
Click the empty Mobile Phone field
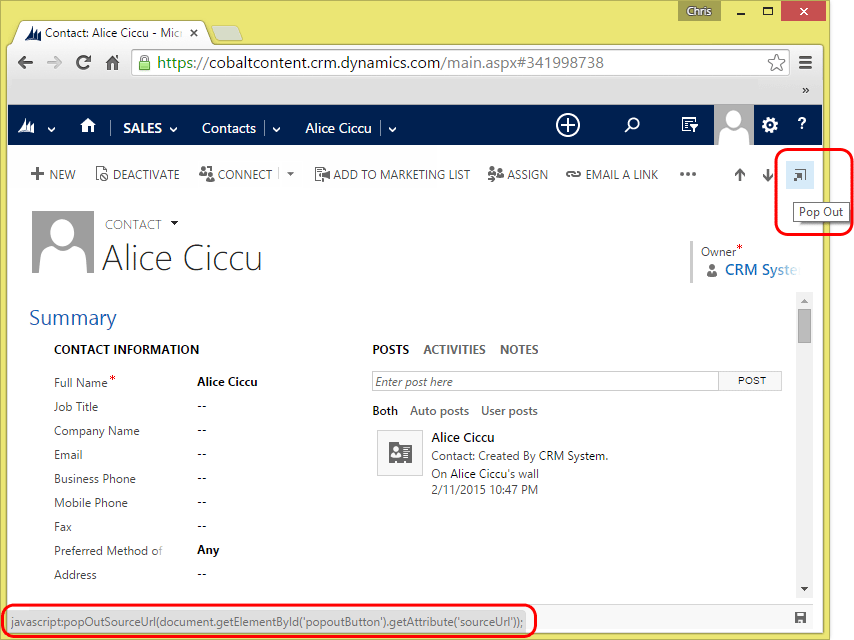click(x=202, y=502)
